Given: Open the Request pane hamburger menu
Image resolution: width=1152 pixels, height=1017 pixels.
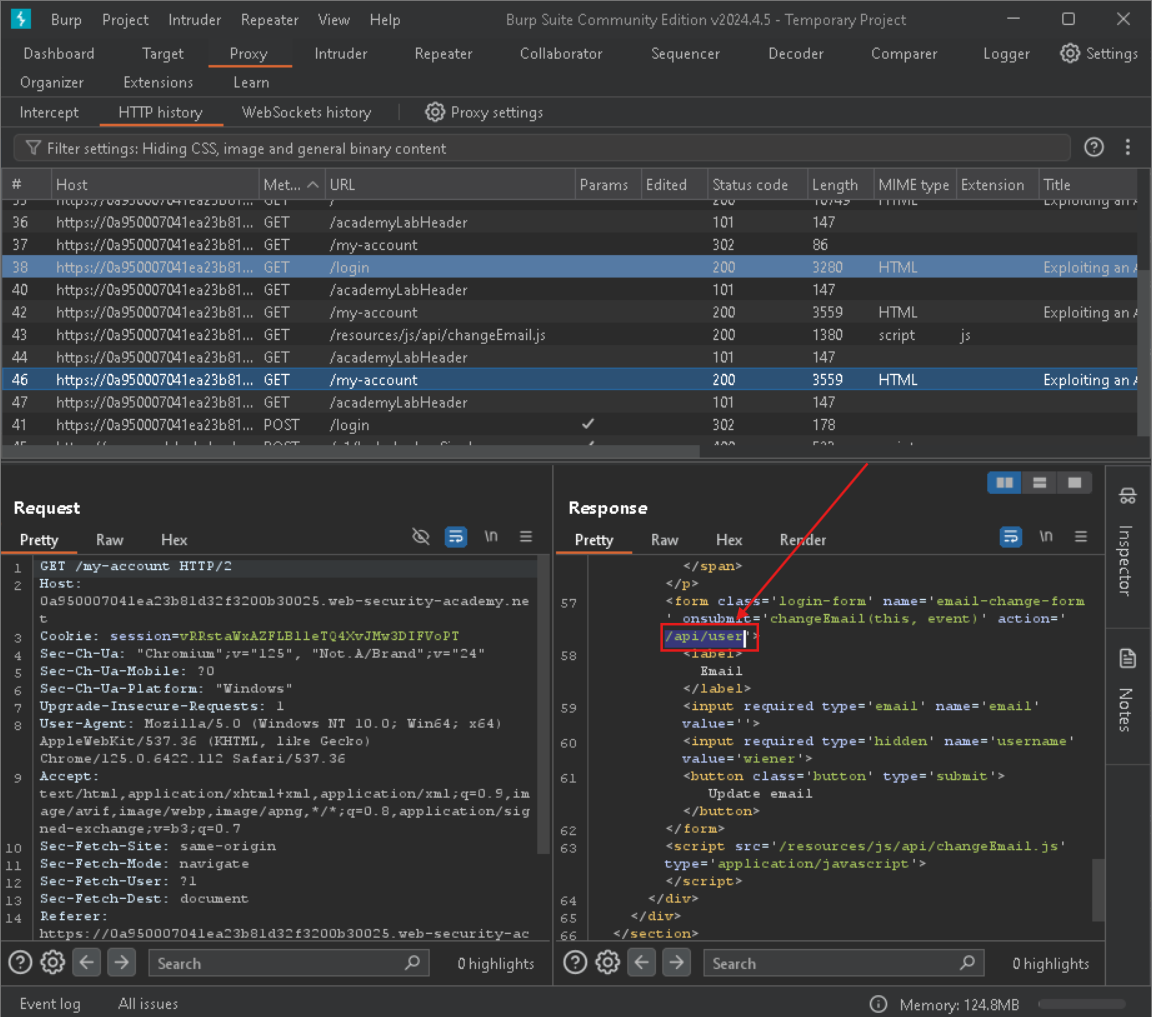Looking at the screenshot, I should click(x=526, y=537).
